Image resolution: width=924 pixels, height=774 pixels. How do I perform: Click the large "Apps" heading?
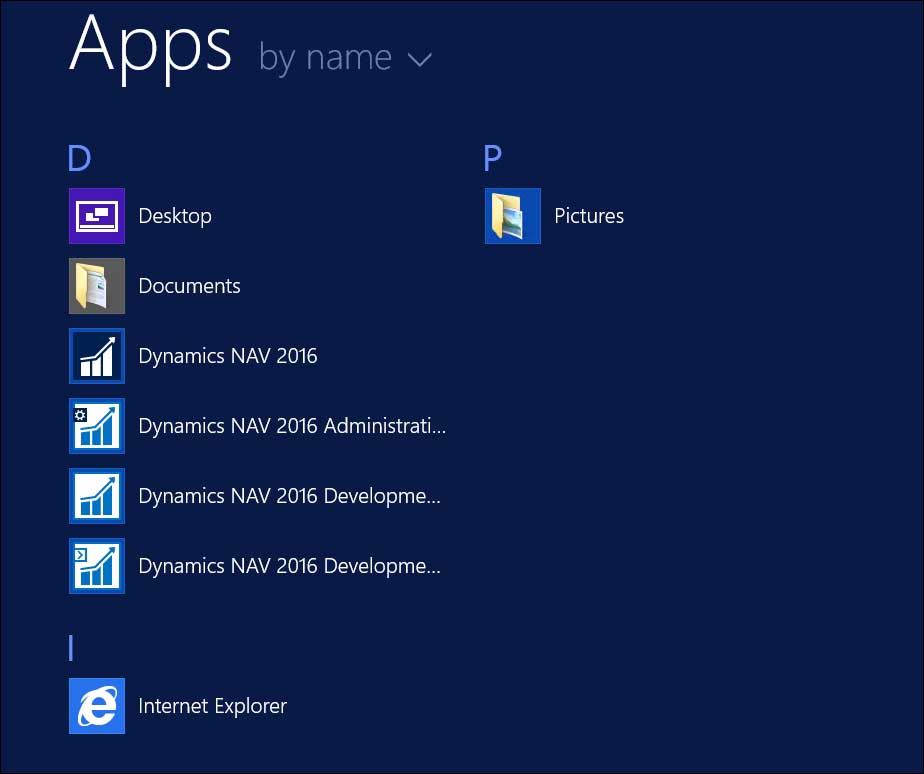point(150,48)
